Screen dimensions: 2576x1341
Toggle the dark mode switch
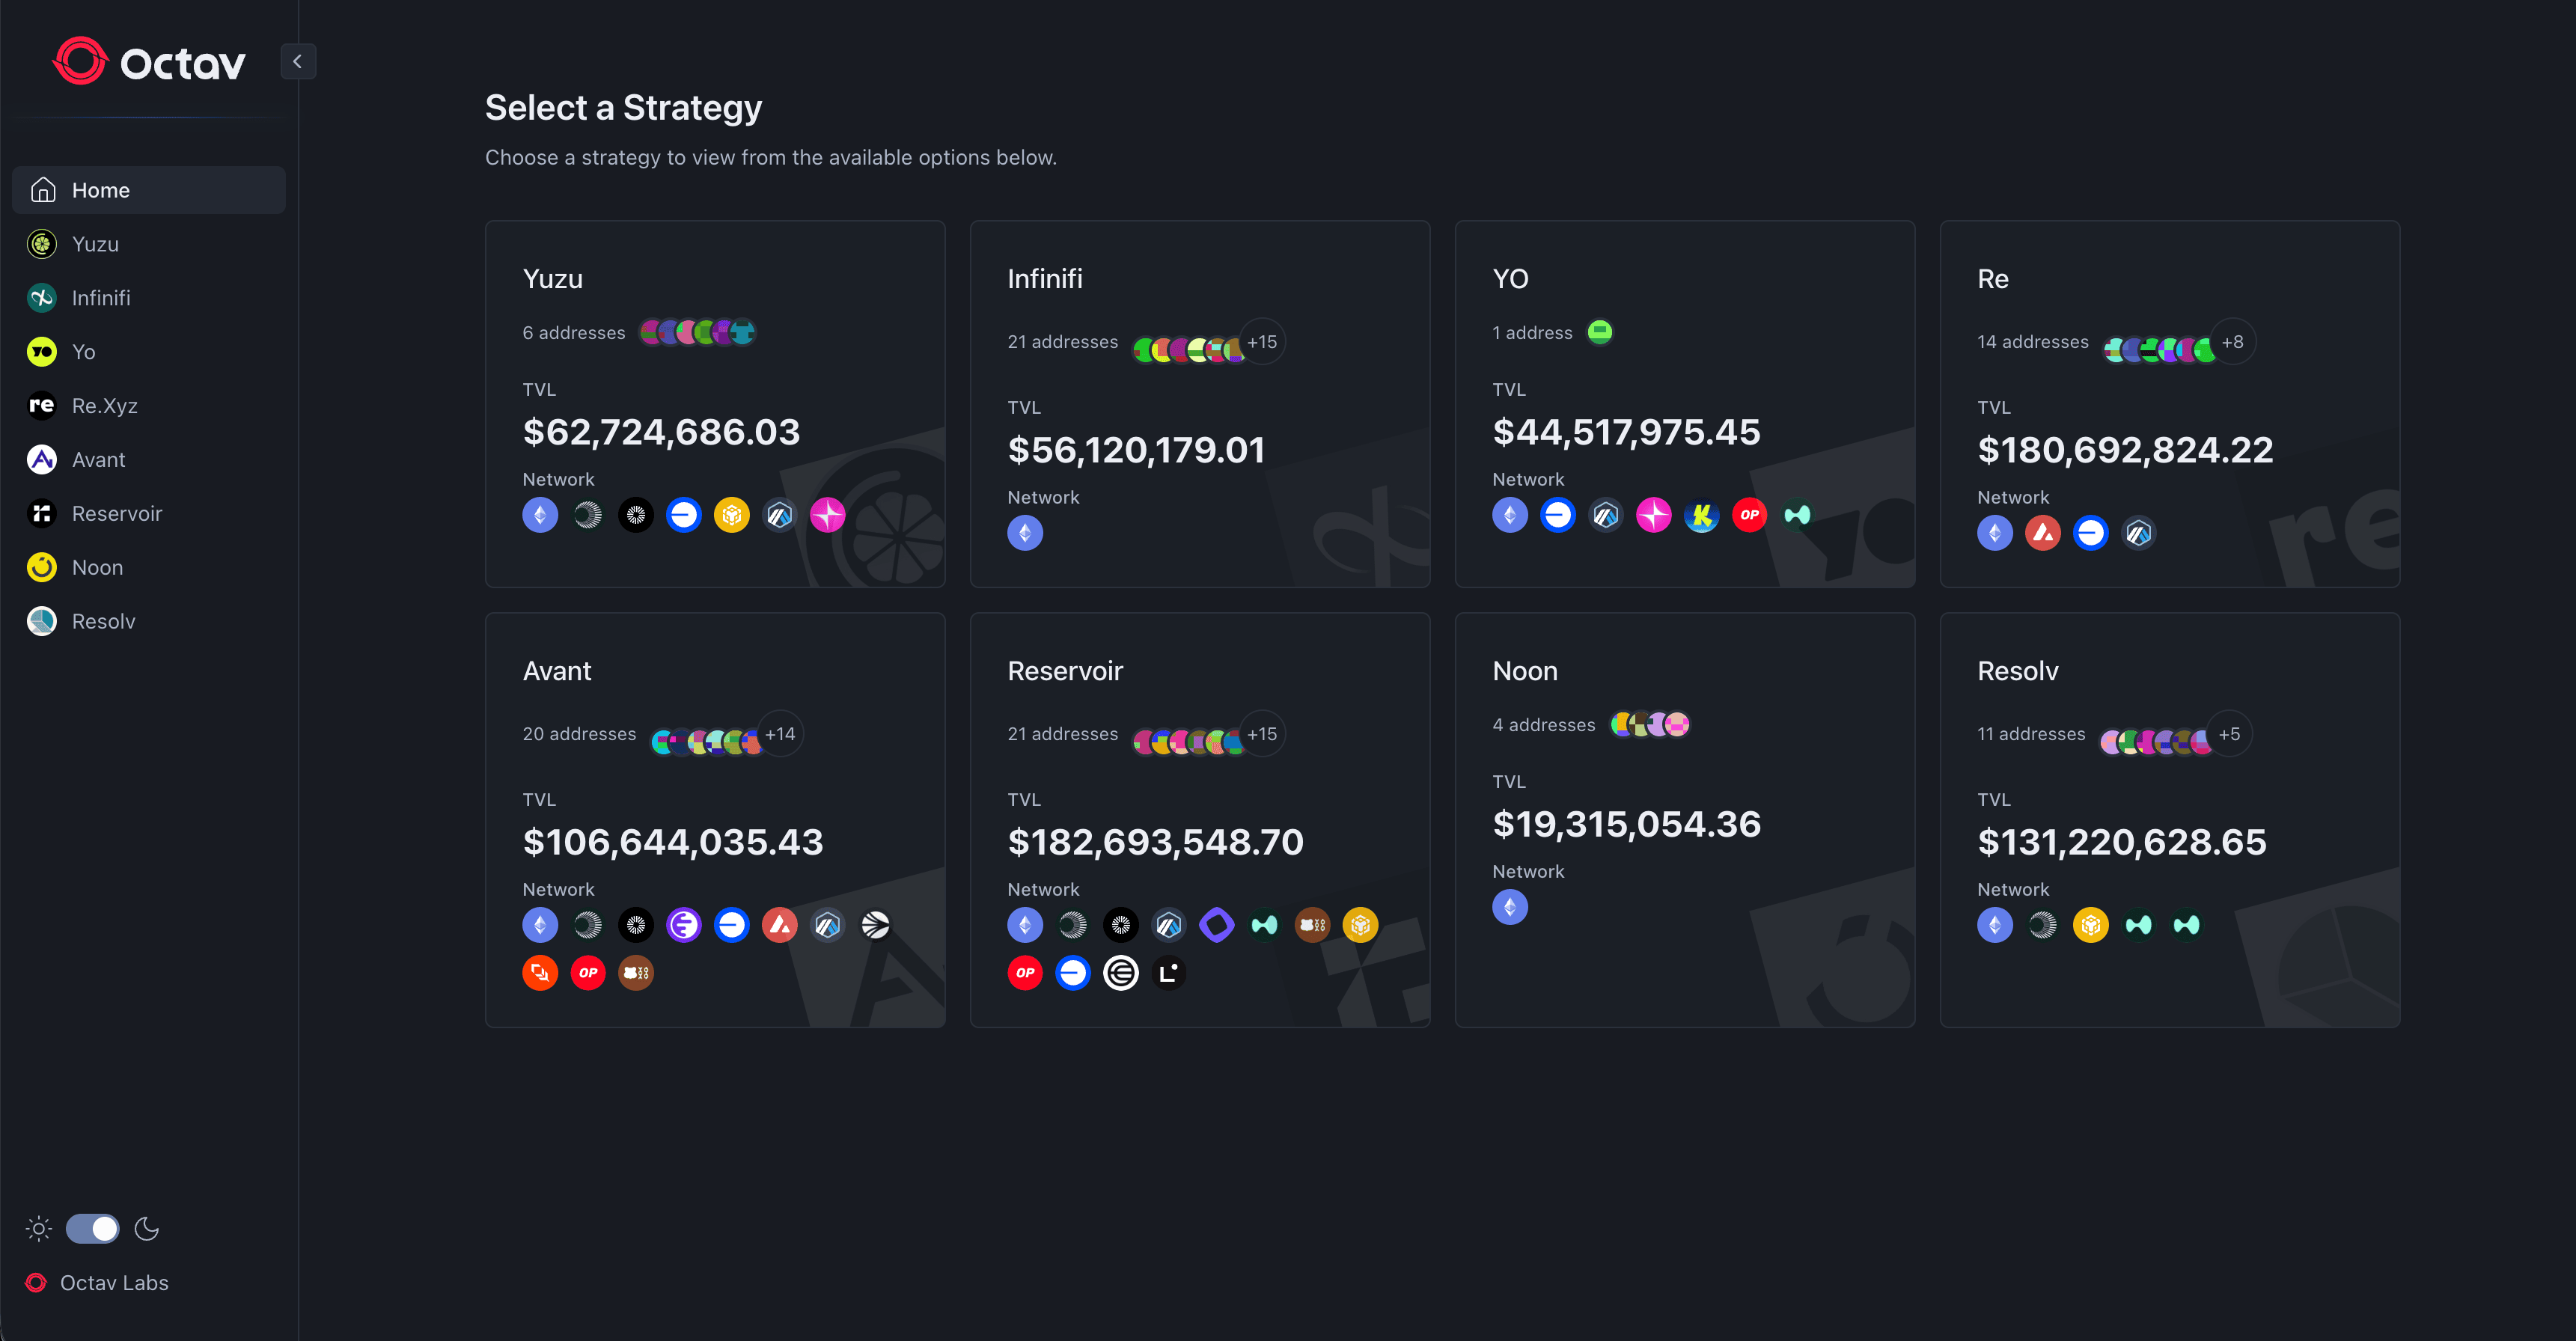click(93, 1228)
